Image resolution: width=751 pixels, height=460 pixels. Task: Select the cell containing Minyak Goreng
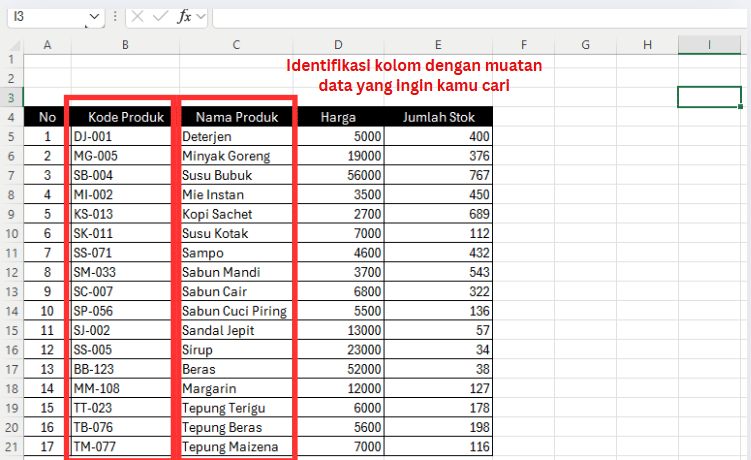pos(236,156)
